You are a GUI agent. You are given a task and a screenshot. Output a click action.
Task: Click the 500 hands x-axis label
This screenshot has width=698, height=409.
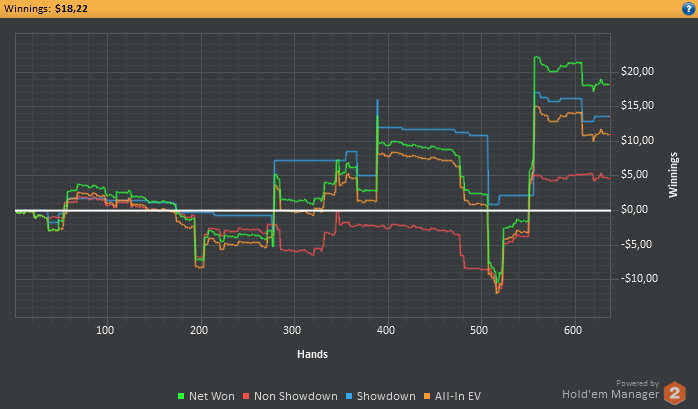(x=479, y=330)
